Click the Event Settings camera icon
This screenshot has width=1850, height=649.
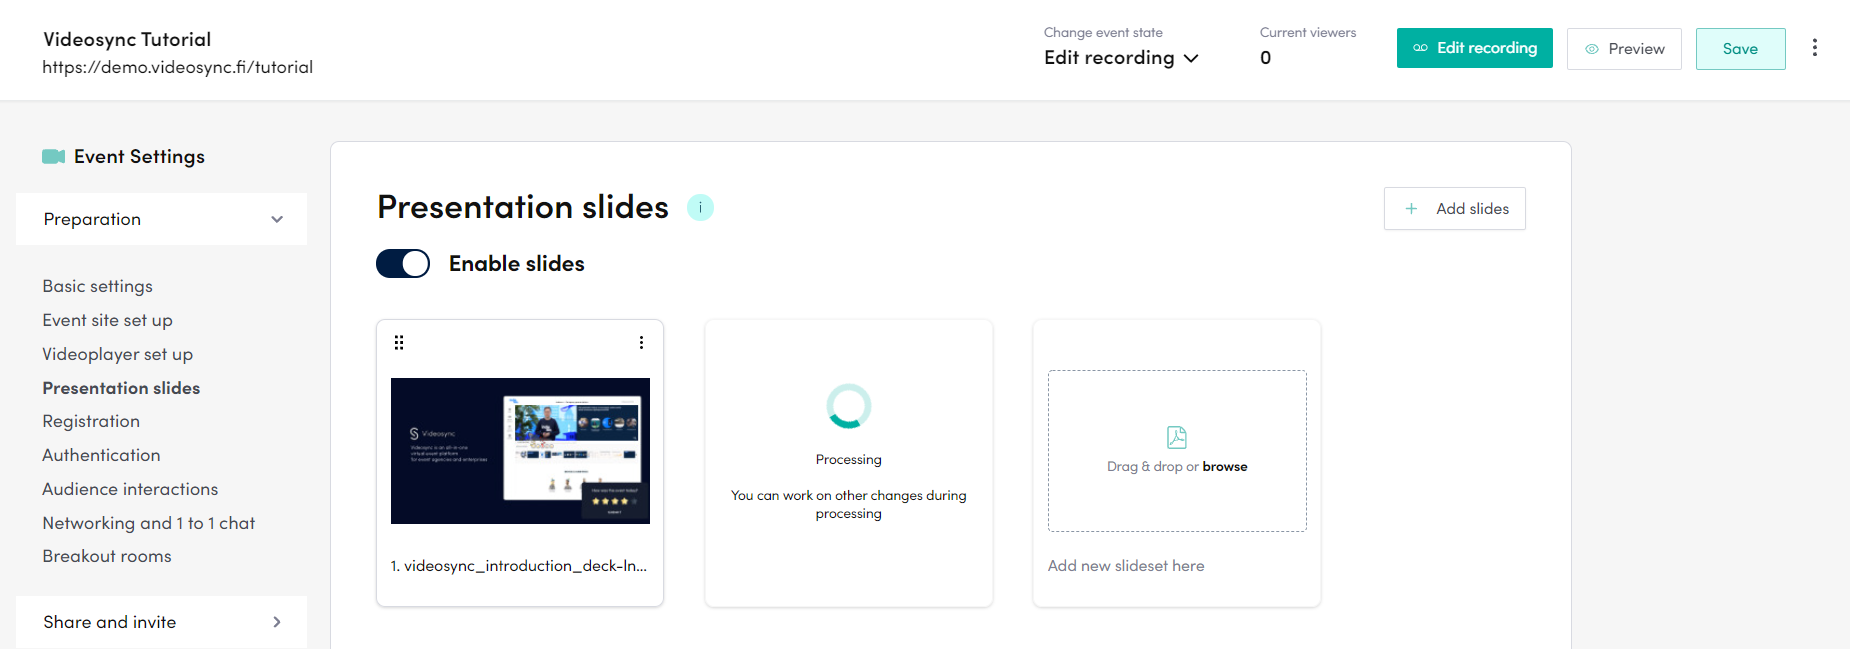click(x=53, y=156)
